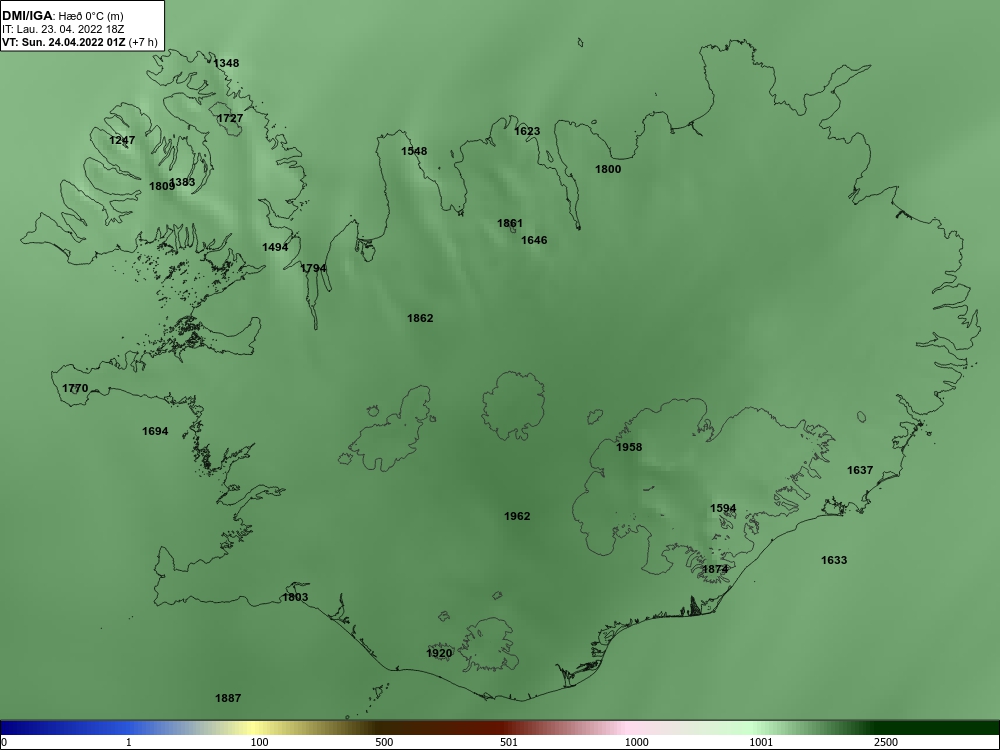Select the 1958 label on the glacier

[x=629, y=447]
